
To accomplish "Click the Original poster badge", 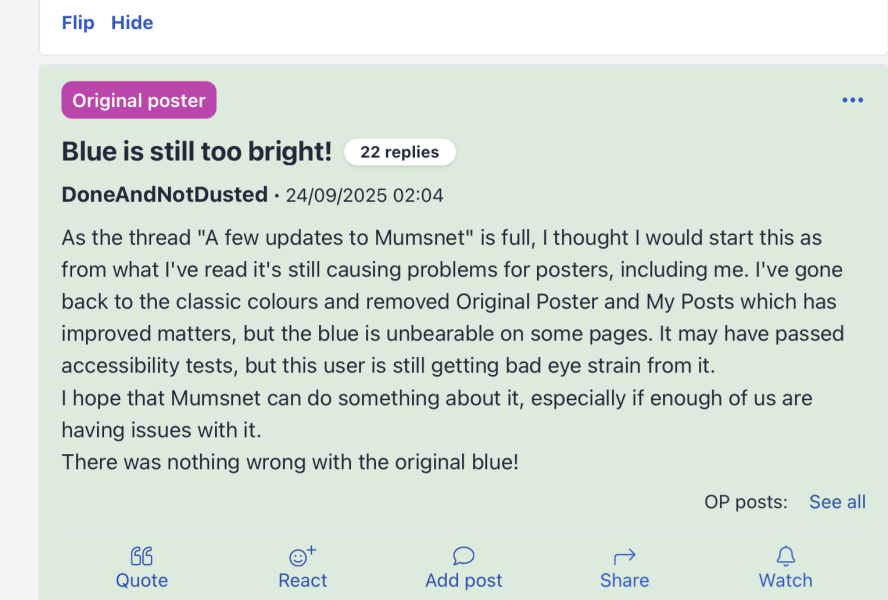I will coord(138,100).
